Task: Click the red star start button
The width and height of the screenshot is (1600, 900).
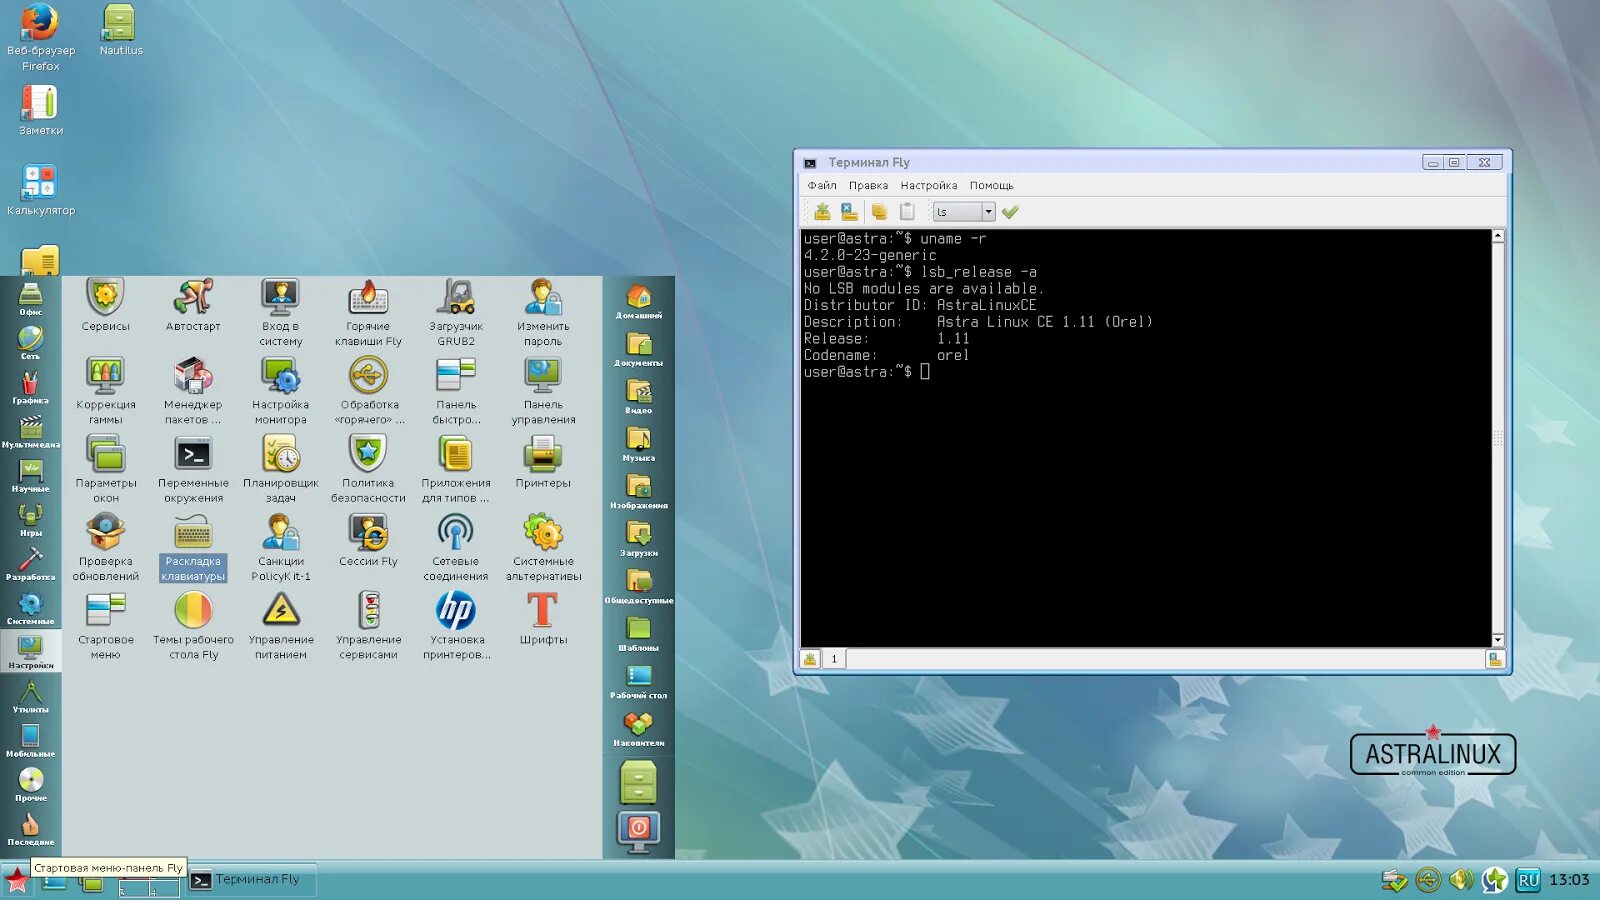Action: click(x=16, y=881)
